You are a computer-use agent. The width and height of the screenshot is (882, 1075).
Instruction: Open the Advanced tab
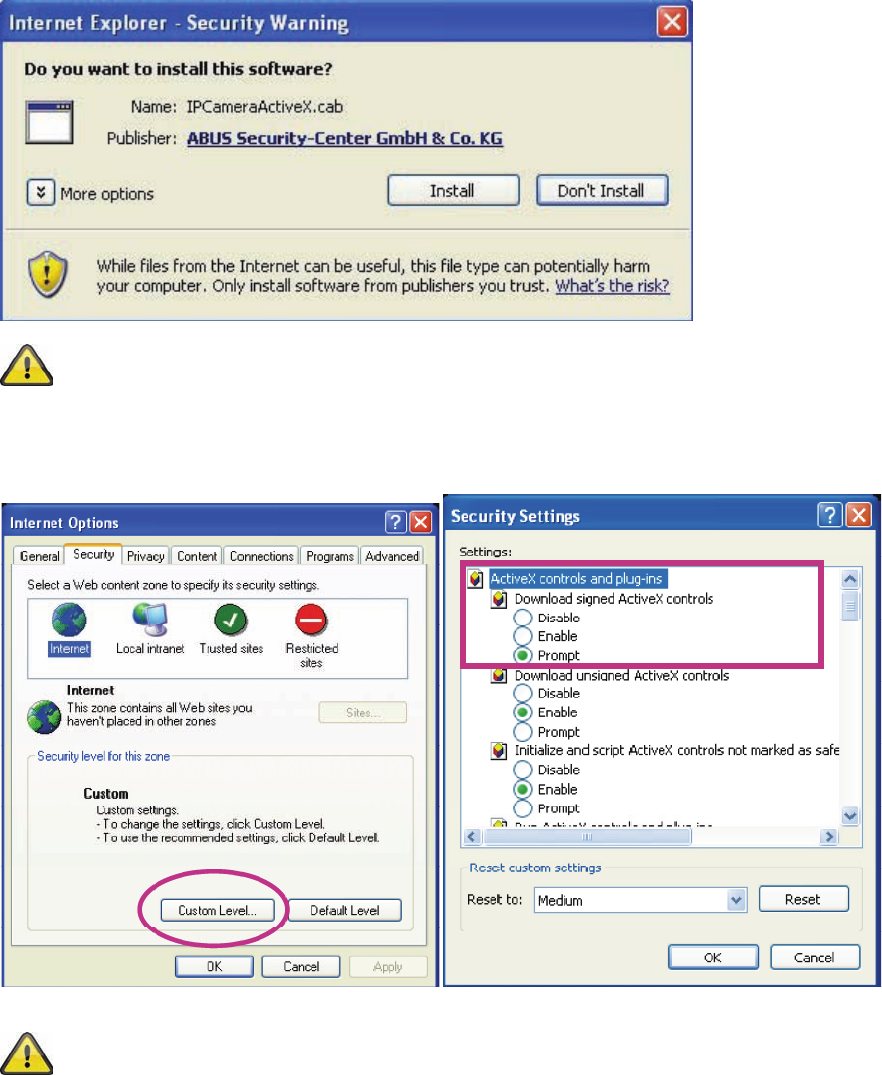392,556
